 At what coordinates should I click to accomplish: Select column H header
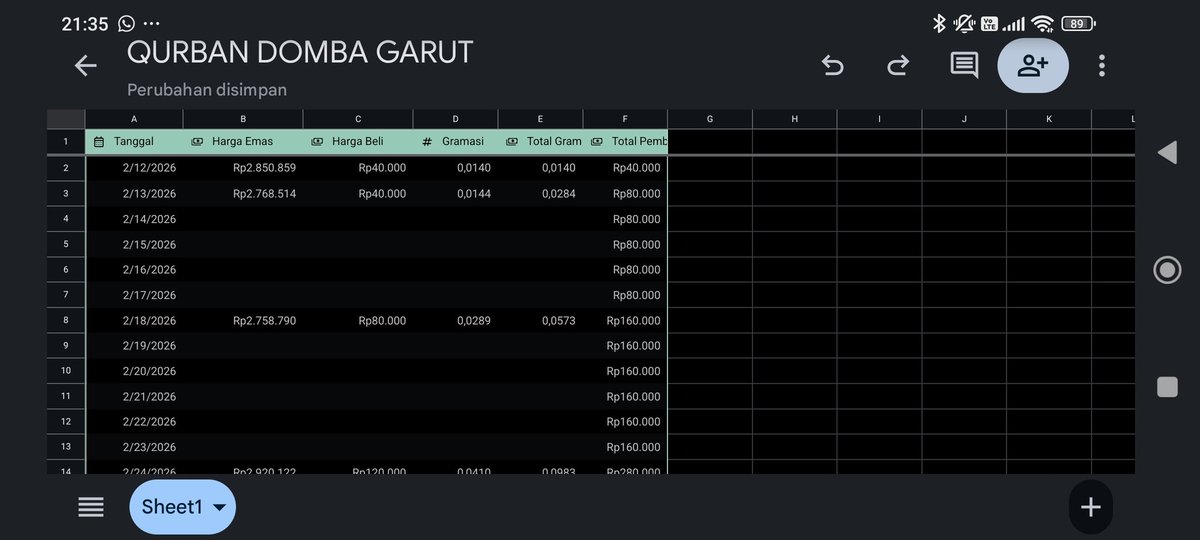[795, 119]
